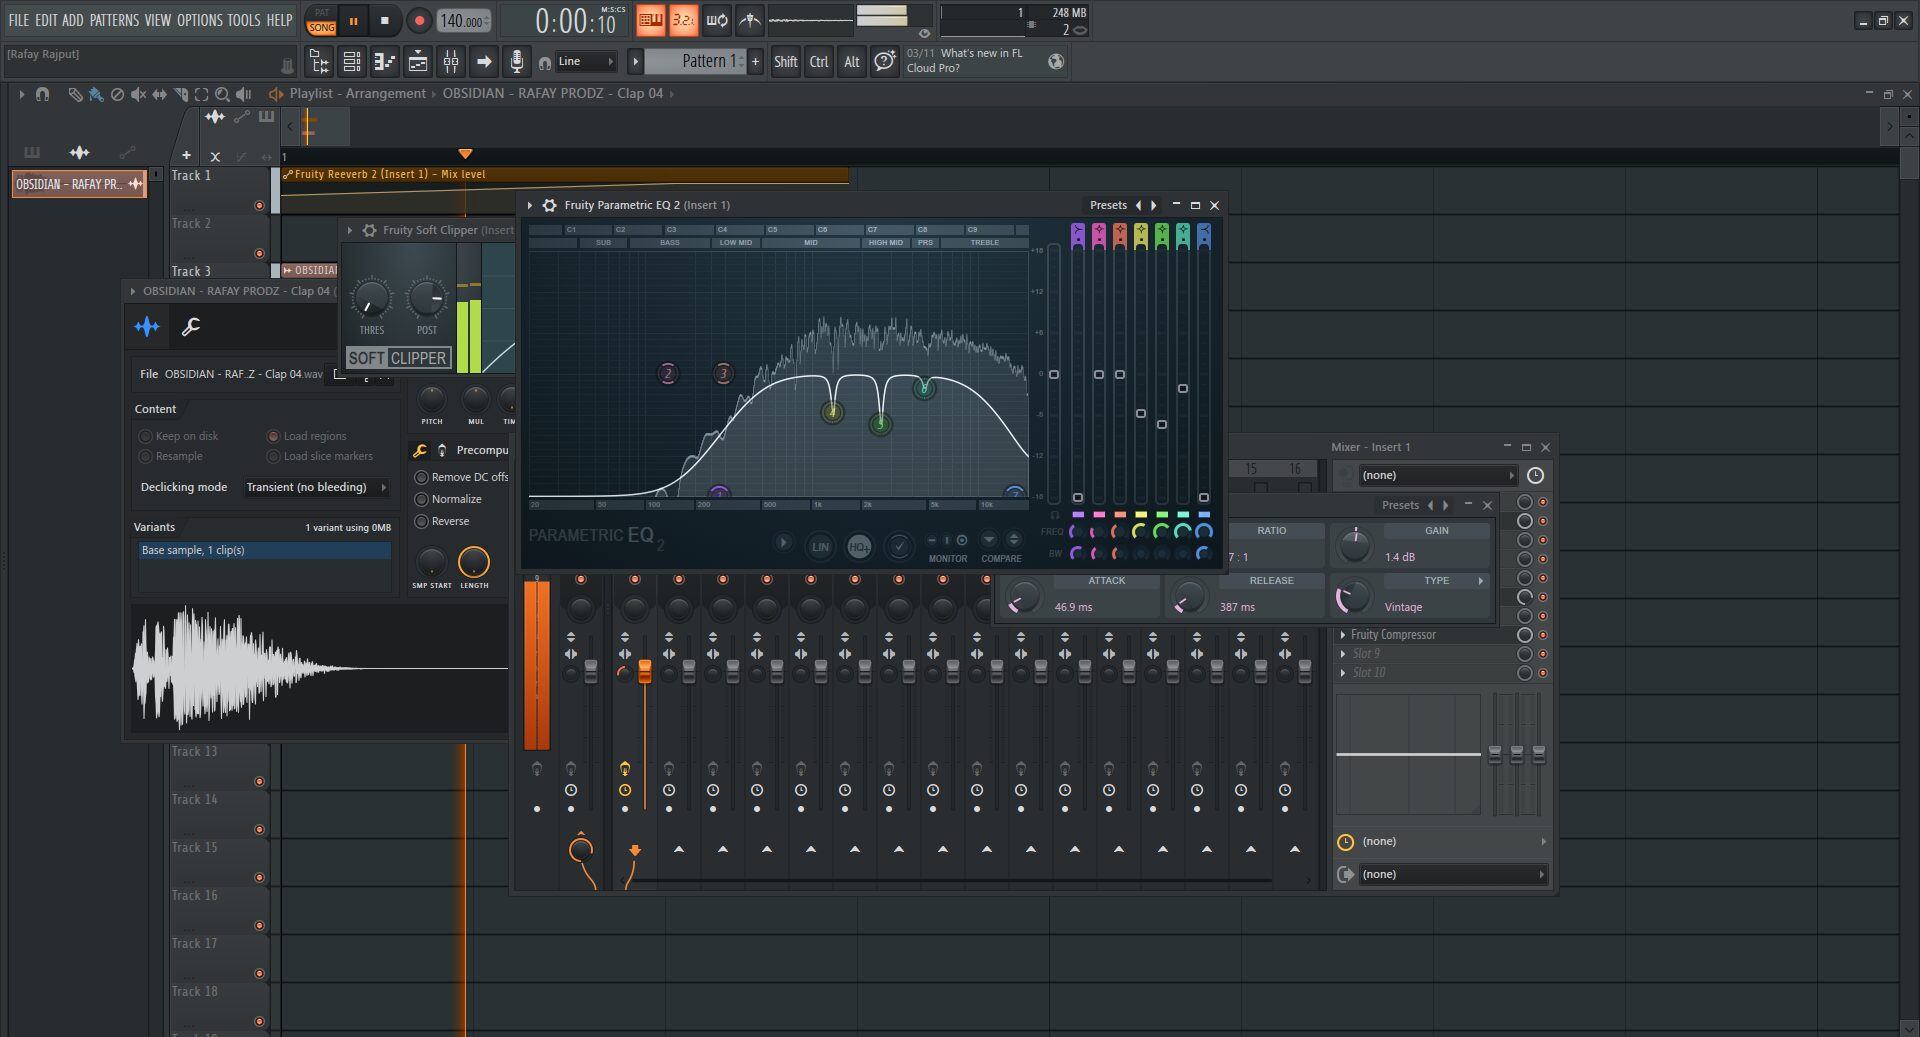This screenshot has width=1920, height=1037.
Task: Click the microphone recording icon
Action: click(516, 62)
